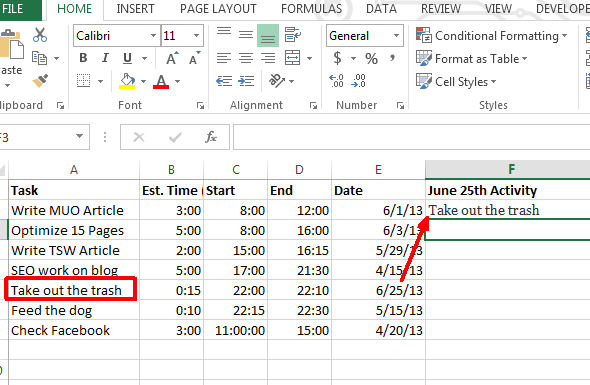Increase font size with large A

(172, 58)
